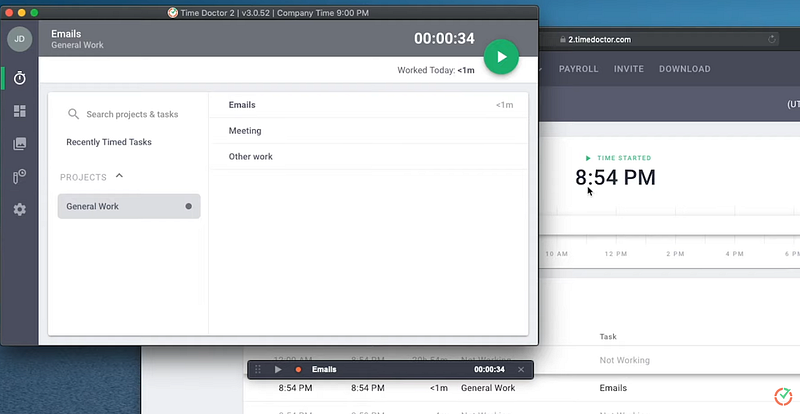The image size is (800, 414).
Task: Select Recently Timed Tasks
Action: (x=109, y=142)
